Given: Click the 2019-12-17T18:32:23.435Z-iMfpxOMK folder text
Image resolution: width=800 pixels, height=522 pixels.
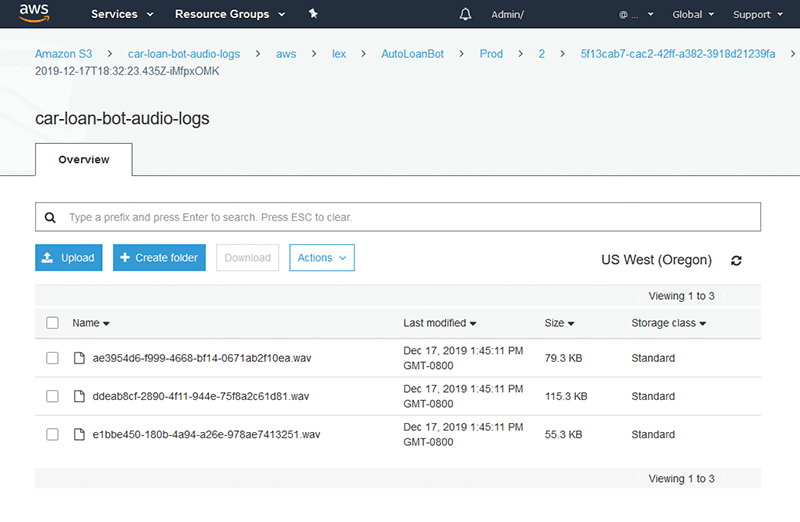Looking at the screenshot, I should pyautogui.click(x=127, y=71).
